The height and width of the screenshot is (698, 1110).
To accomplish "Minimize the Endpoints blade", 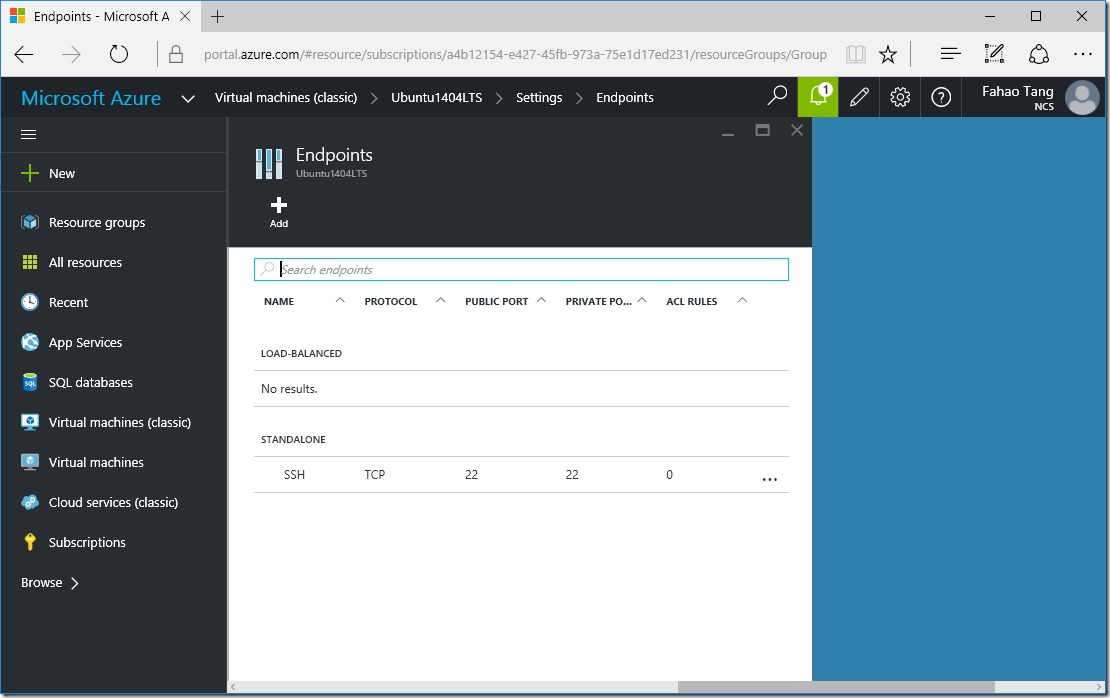I will click(x=728, y=135).
